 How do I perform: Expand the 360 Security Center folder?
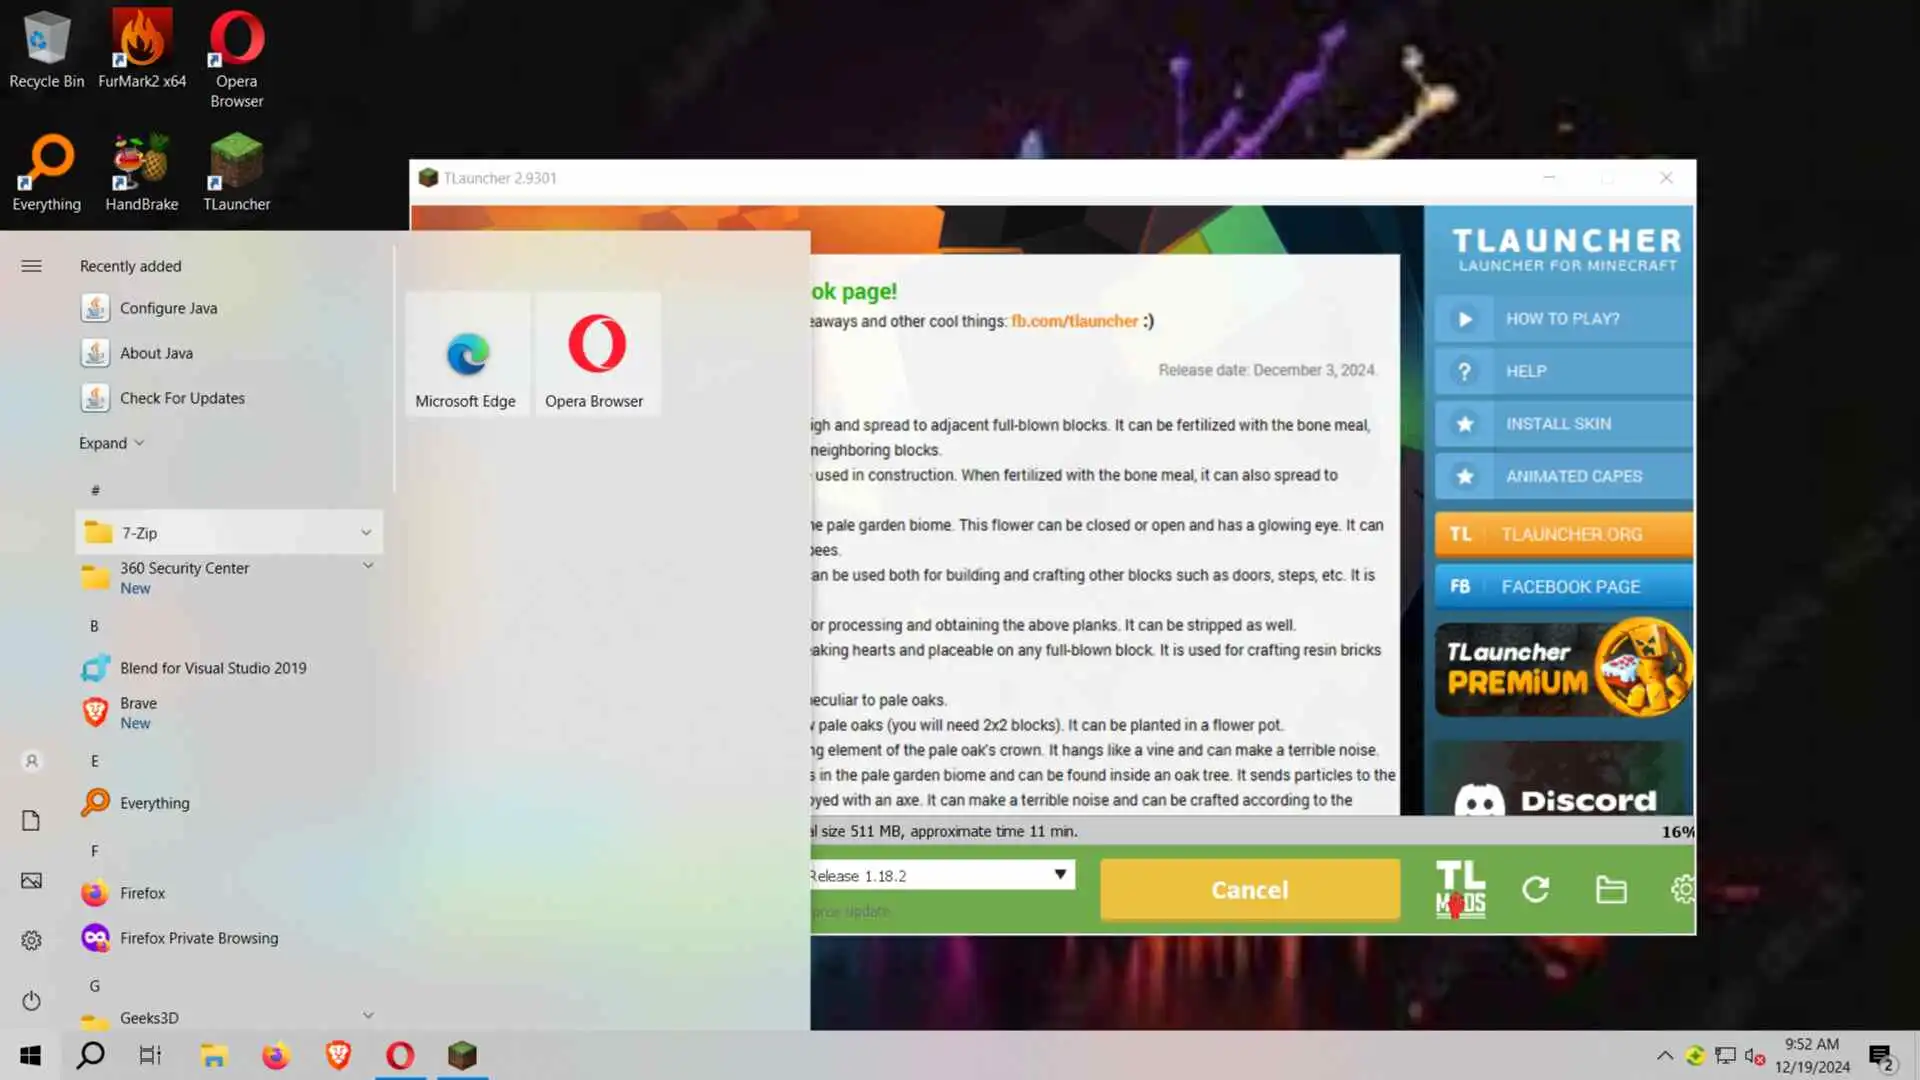tap(368, 566)
